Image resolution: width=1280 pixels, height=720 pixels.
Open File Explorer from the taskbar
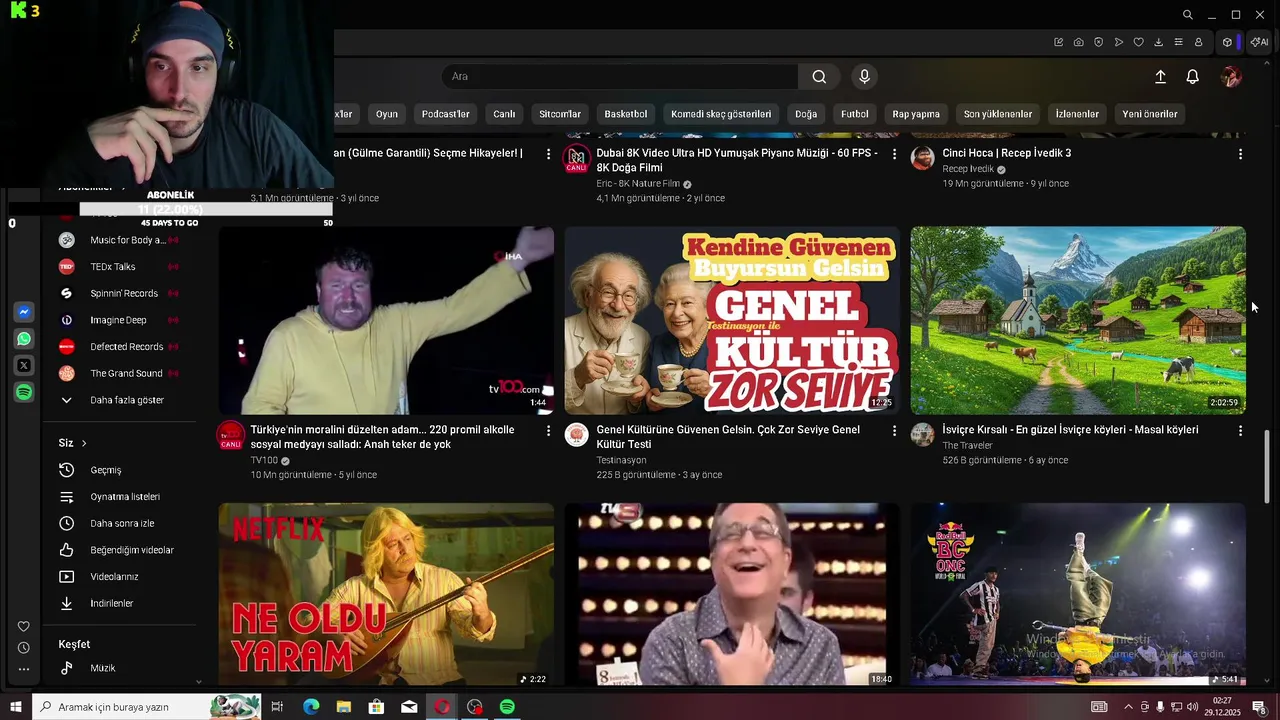(343, 707)
